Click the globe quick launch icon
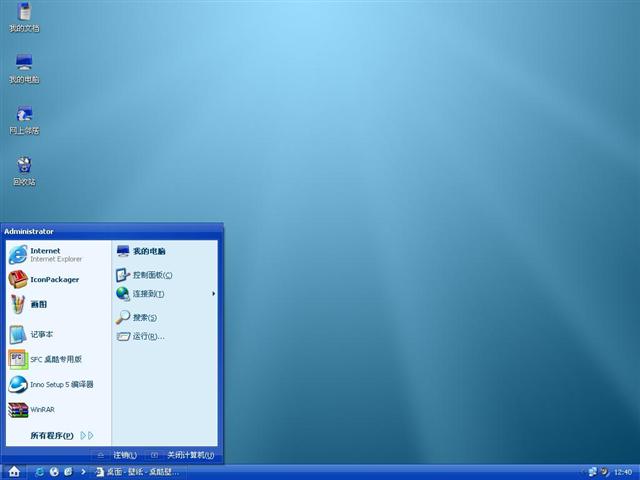Image resolution: width=640 pixels, height=480 pixels. [54, 472]
